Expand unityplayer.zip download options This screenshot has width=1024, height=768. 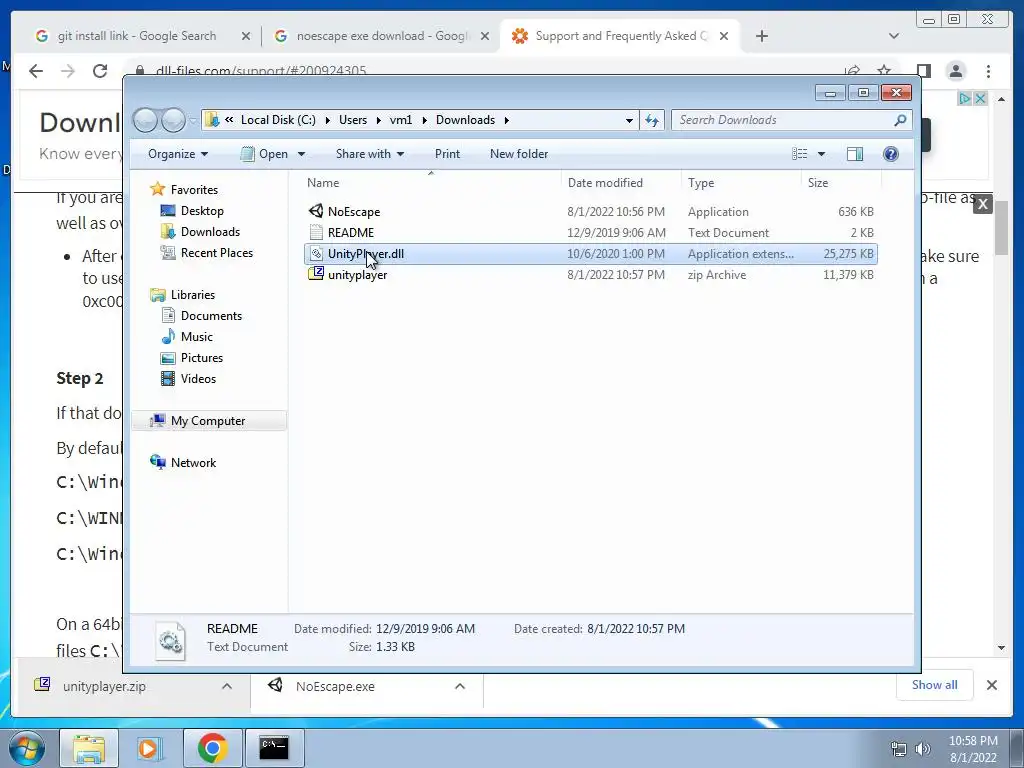pos(227,686)
